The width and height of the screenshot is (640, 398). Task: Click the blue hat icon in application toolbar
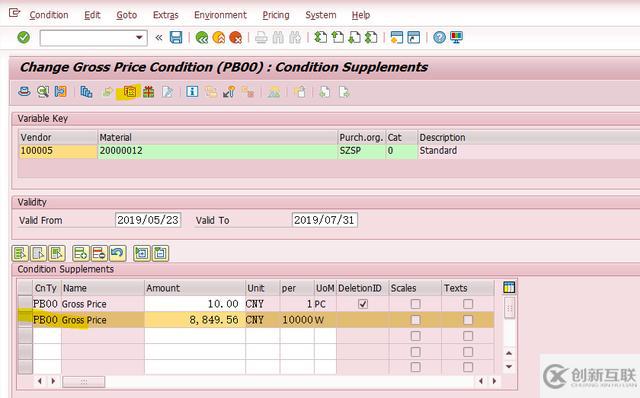point(24,92)
